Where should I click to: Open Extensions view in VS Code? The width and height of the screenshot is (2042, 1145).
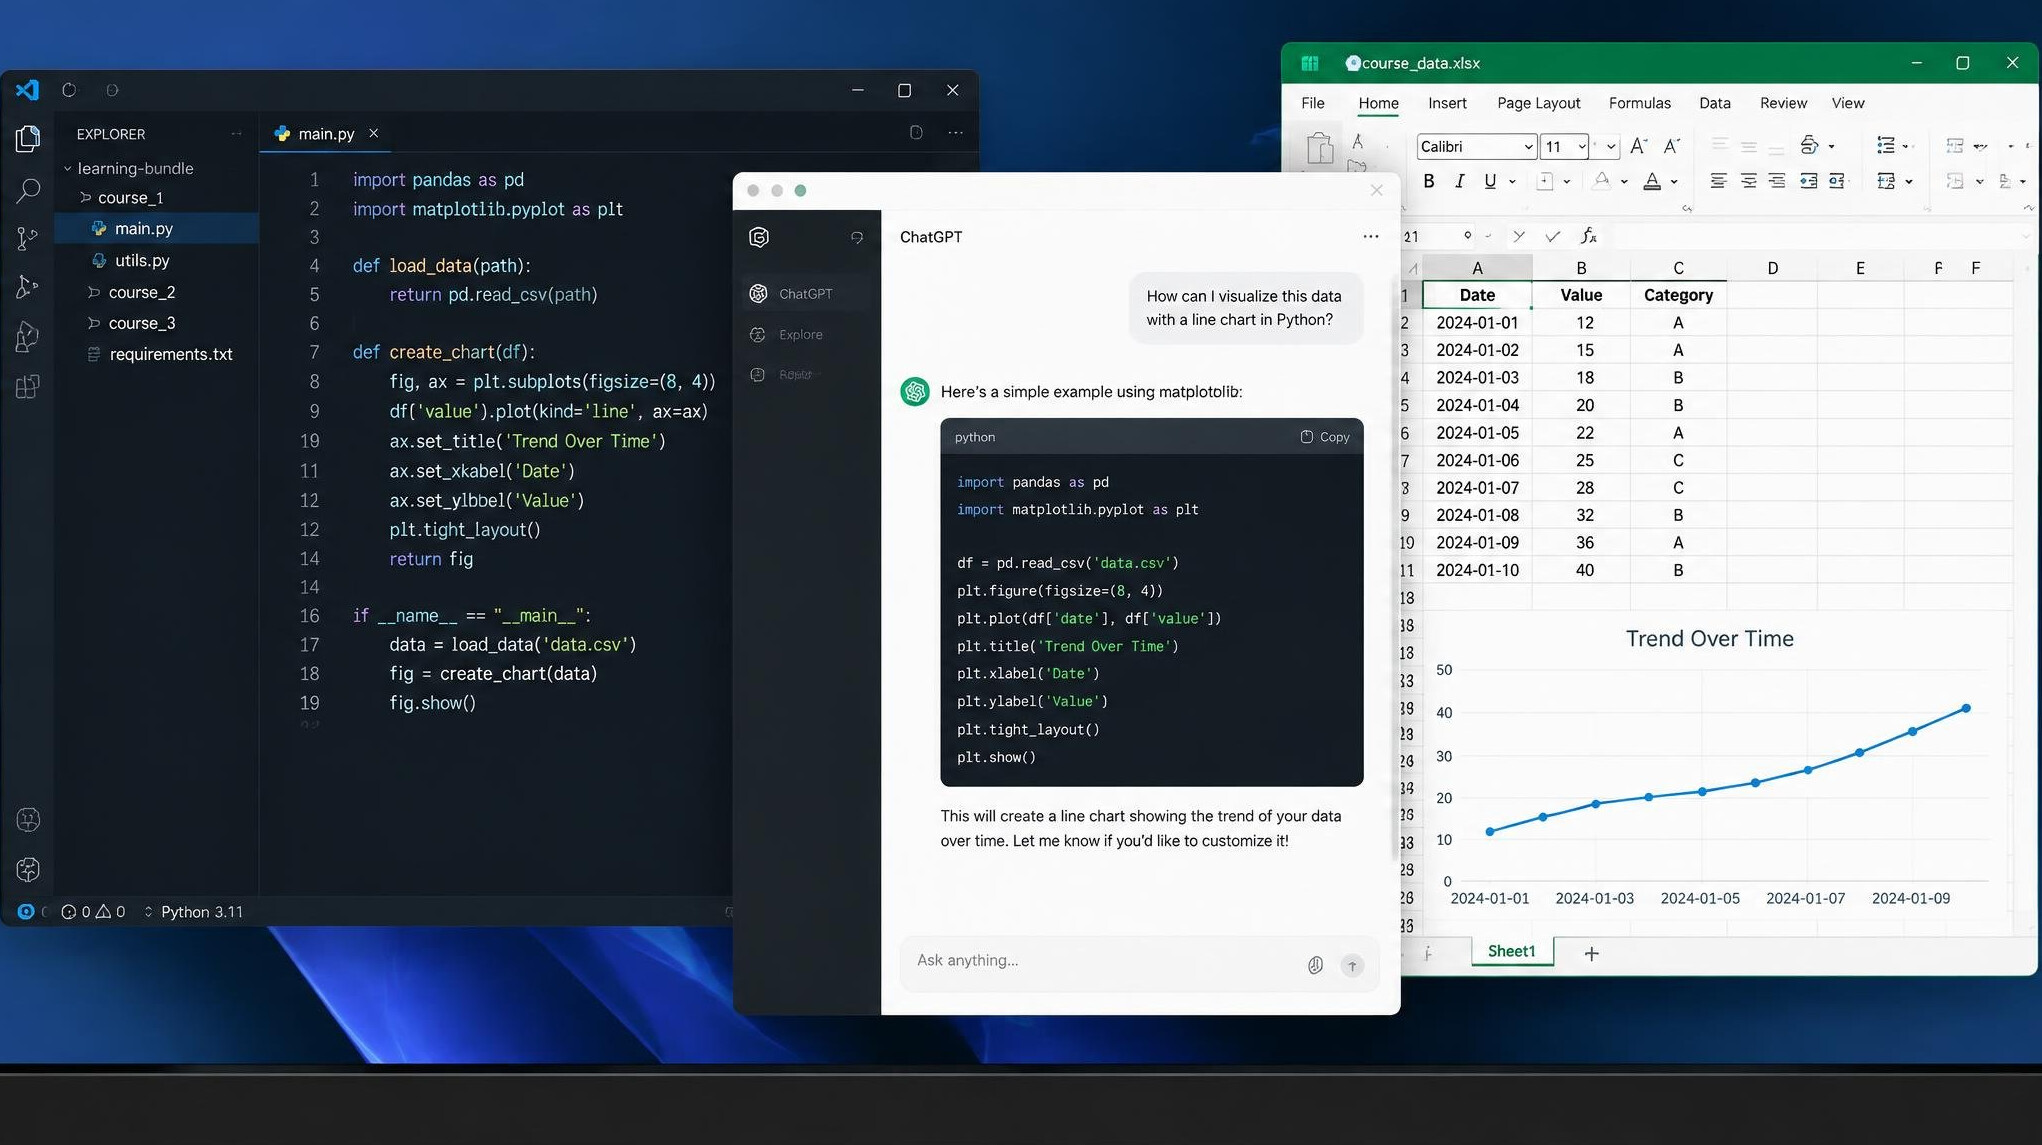(x=28, y=386)
